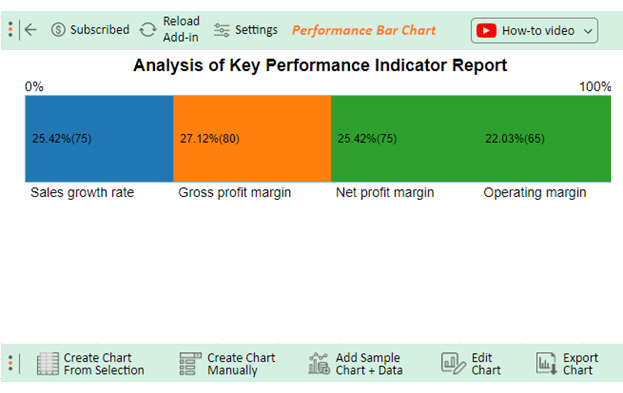Click the 100% scale label
Viewport: 623px width, 393px height.
pyautogui.click(x=595, y=87)
